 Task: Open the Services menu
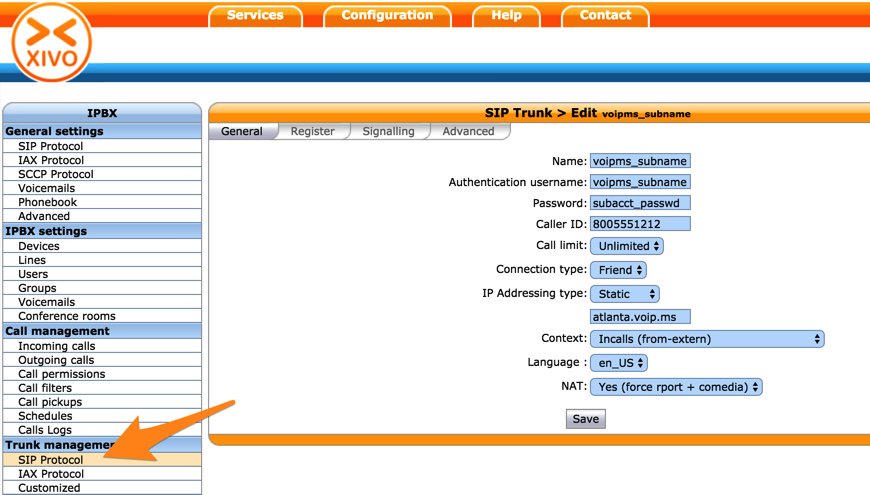[255, 16]
